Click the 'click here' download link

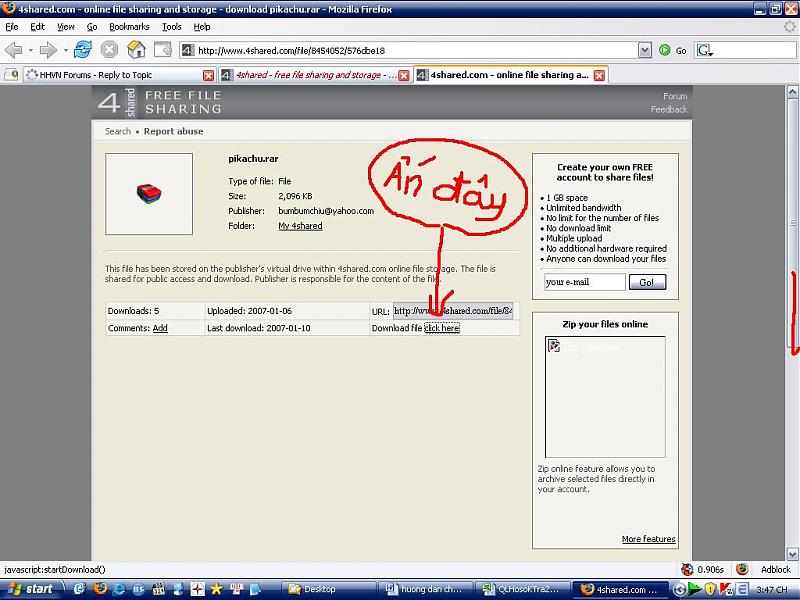(441, 328)
